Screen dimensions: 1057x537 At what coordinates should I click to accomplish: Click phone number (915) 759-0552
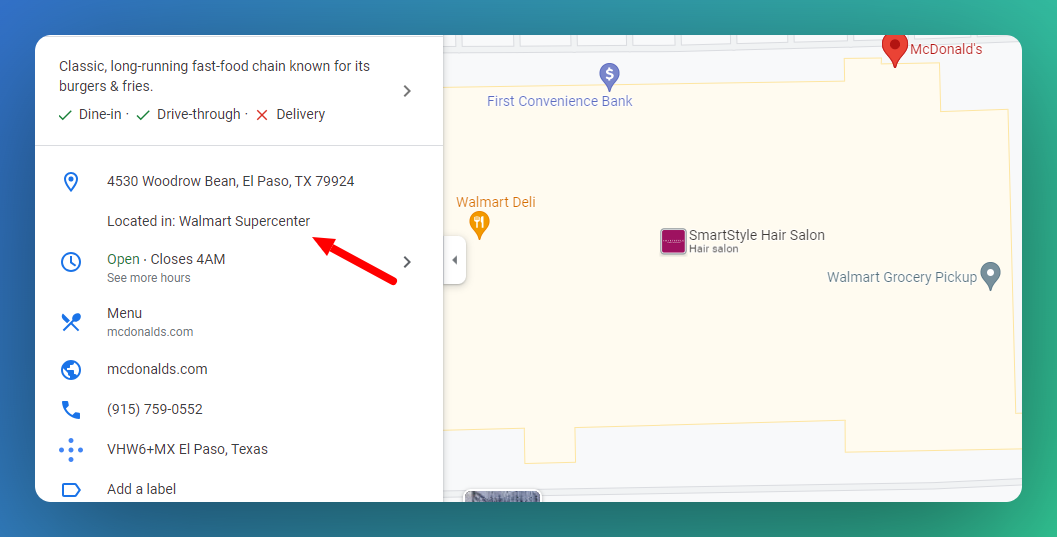(x=155, y=409)
